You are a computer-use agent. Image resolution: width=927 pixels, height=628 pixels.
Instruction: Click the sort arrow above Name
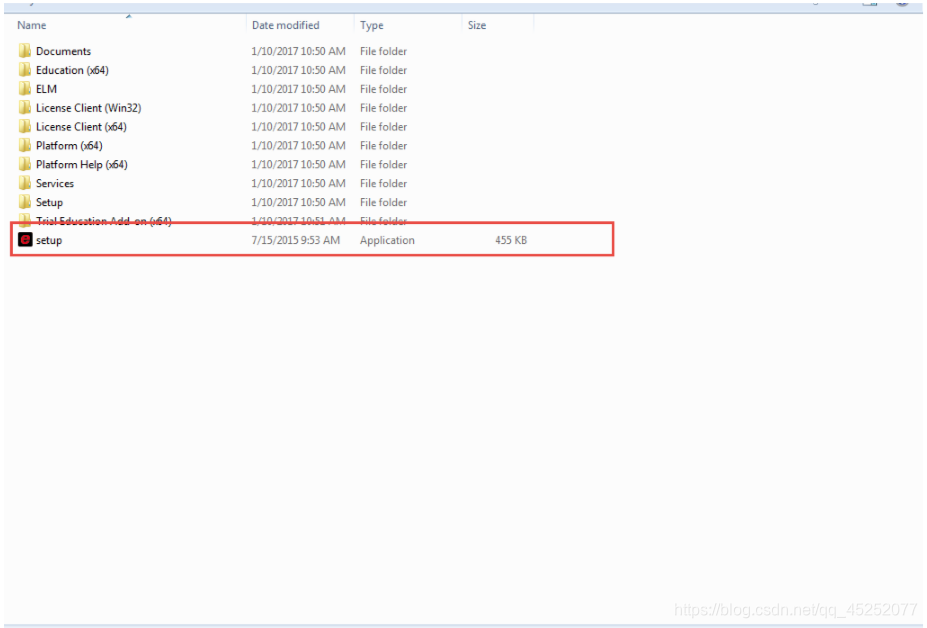pos(128,16)
